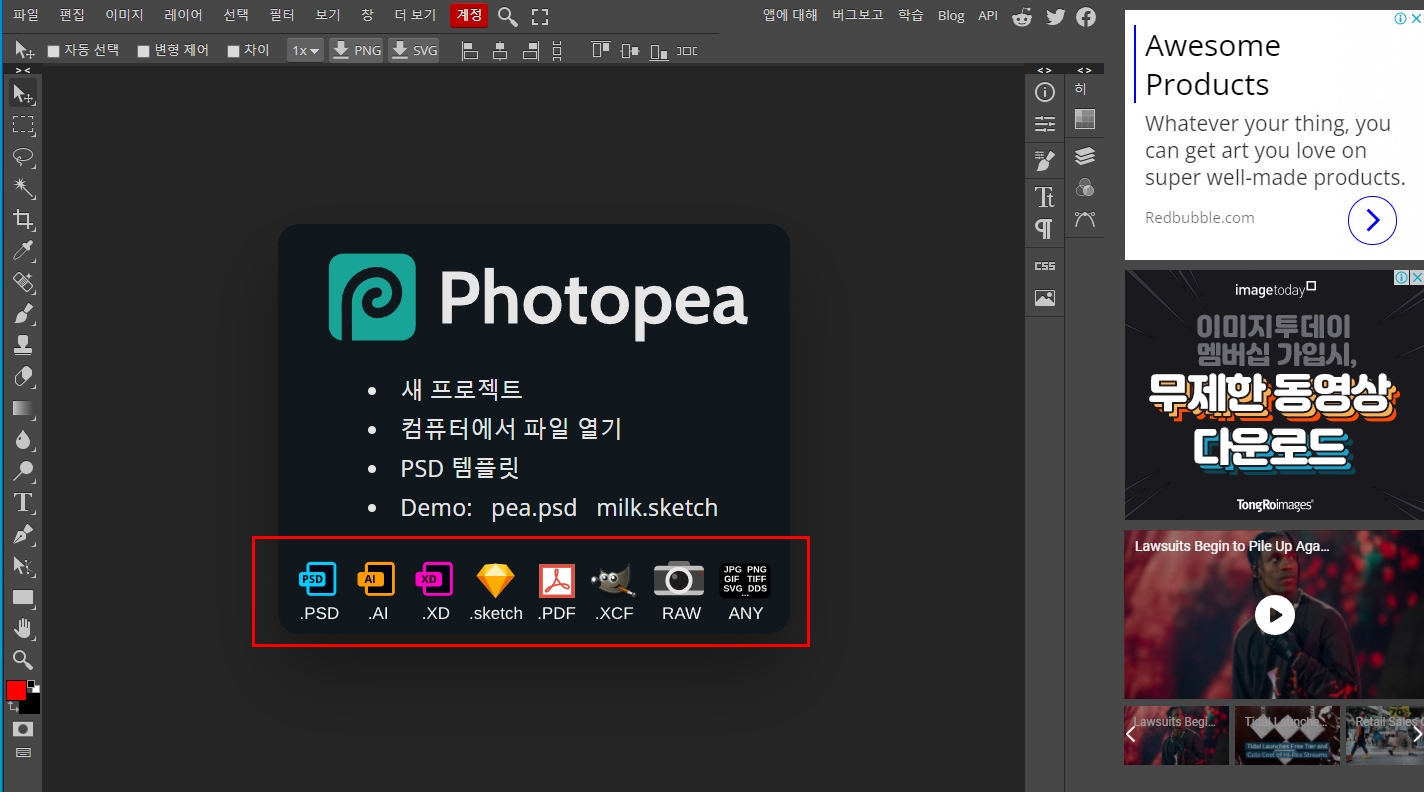
Task: Swap foreground and background colors
Action: [x=13, y=706]
